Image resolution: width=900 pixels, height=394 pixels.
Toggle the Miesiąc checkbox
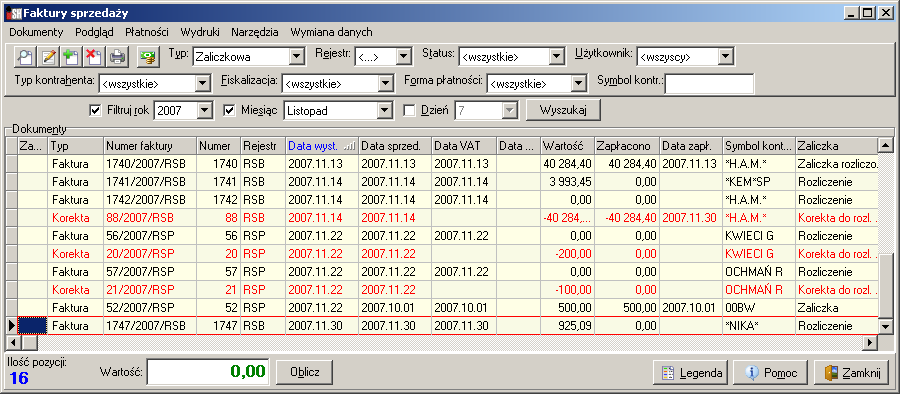click(x=230, y=110)
